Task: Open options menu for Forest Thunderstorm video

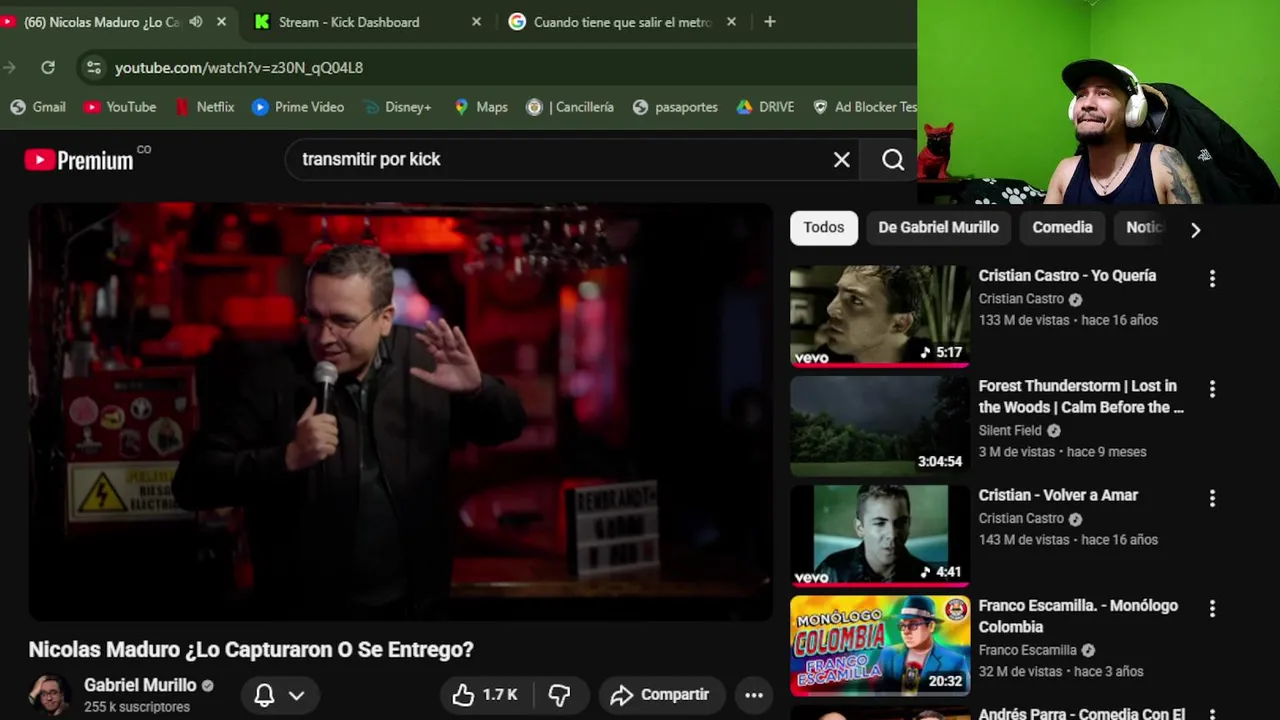Action: pos(1212,389)
